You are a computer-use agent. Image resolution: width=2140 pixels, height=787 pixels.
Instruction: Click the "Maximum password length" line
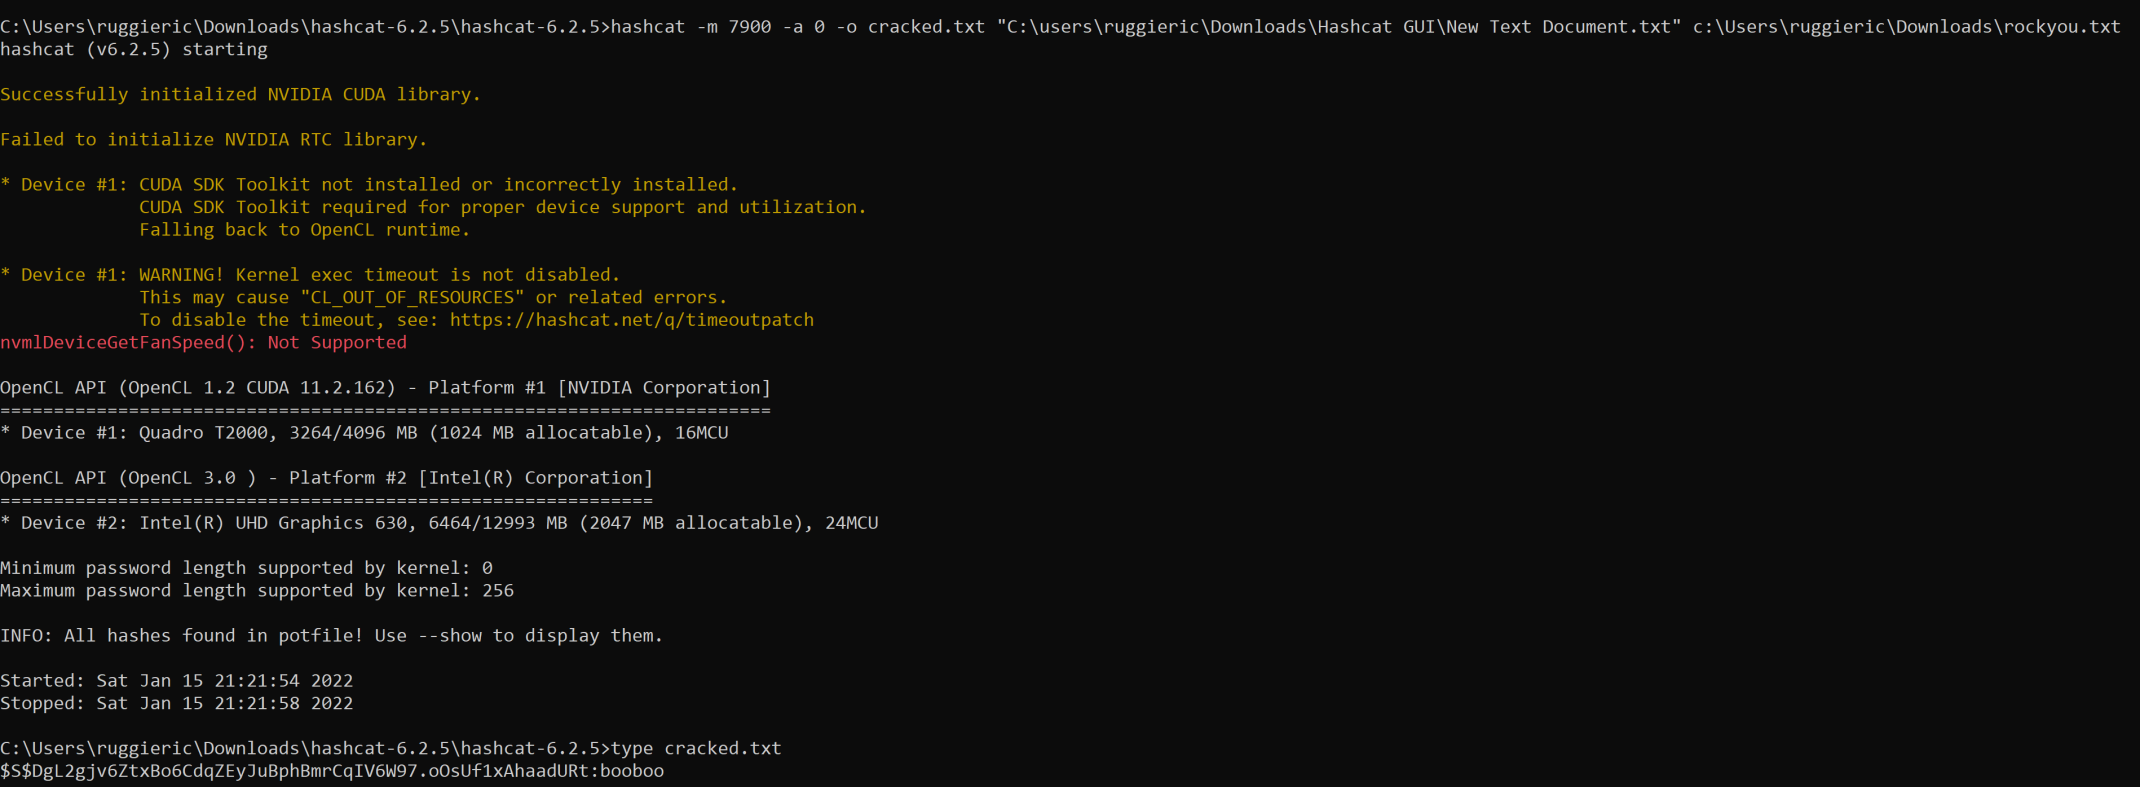257,591
